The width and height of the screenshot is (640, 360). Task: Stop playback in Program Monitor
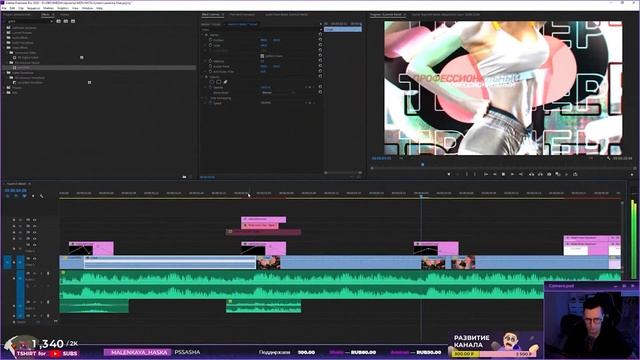click(503, 174)
